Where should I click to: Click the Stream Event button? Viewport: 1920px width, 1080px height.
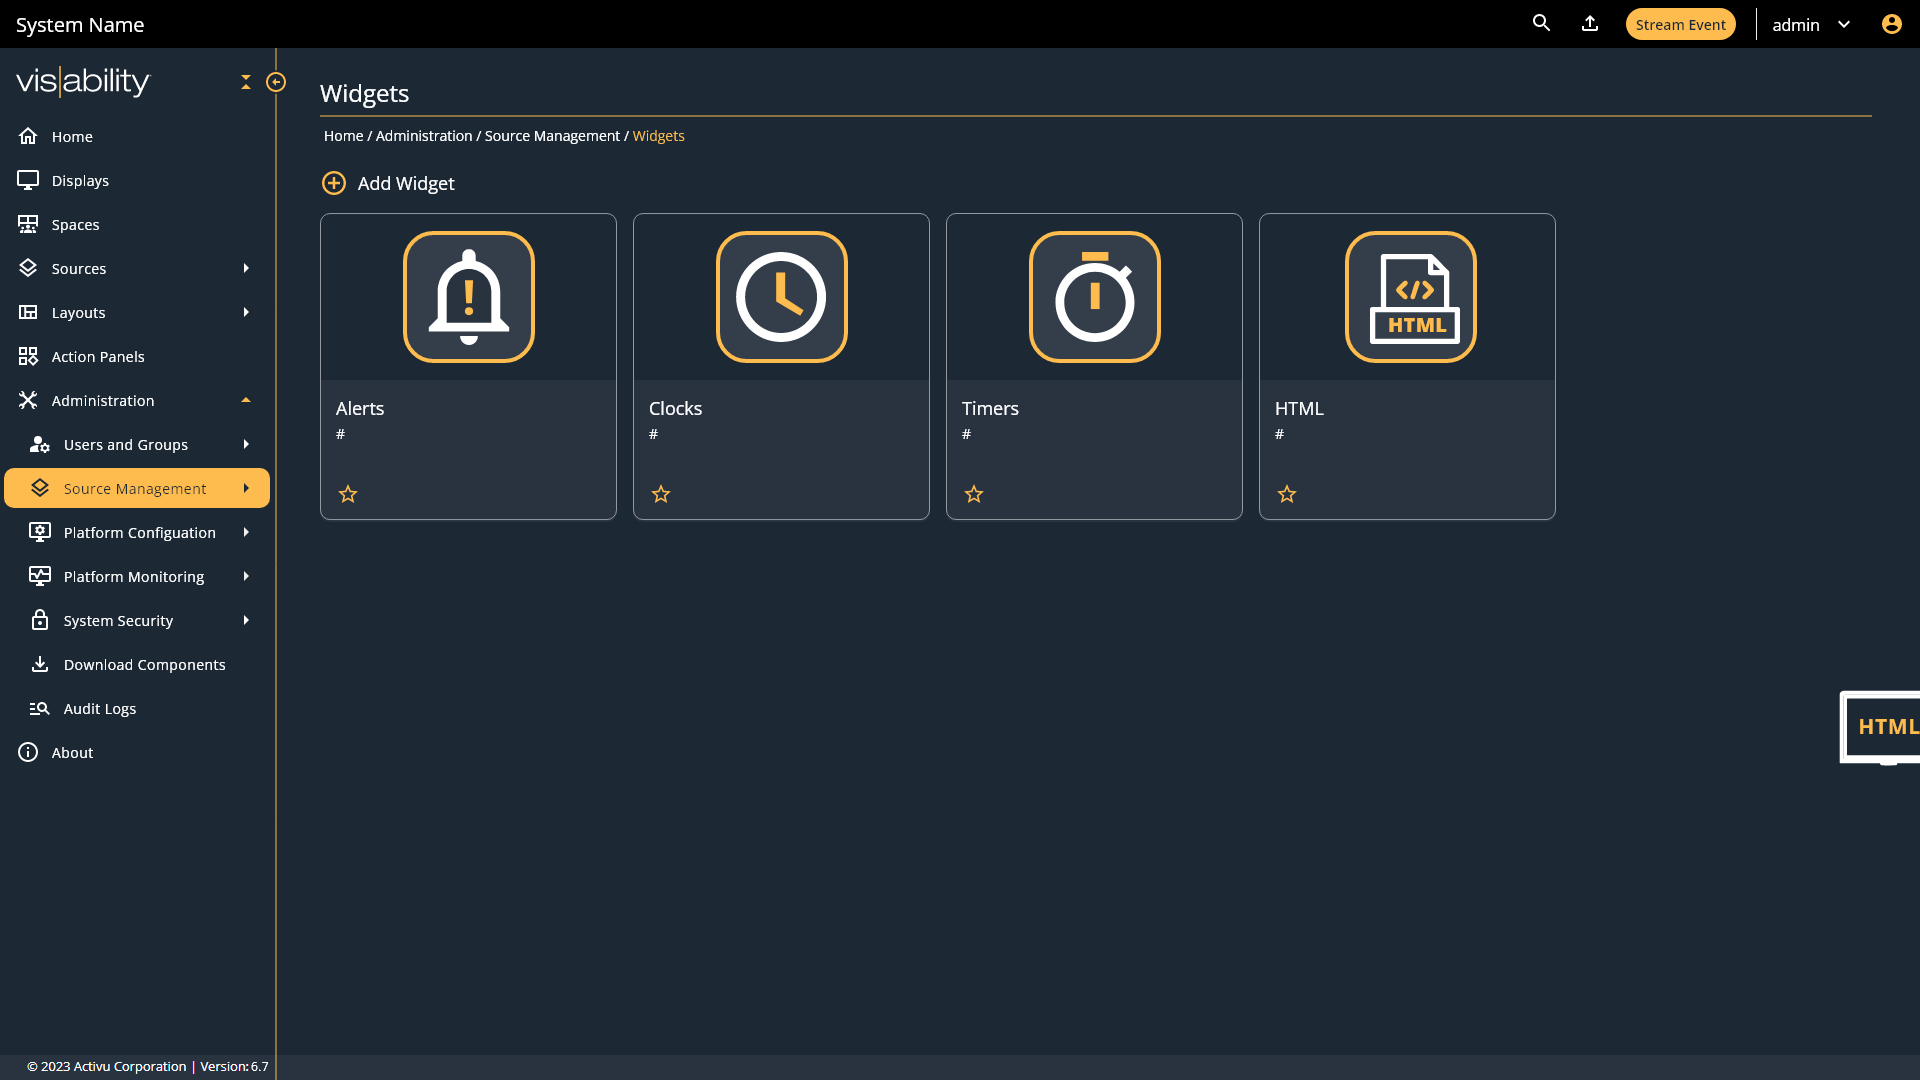point(1680,25)
